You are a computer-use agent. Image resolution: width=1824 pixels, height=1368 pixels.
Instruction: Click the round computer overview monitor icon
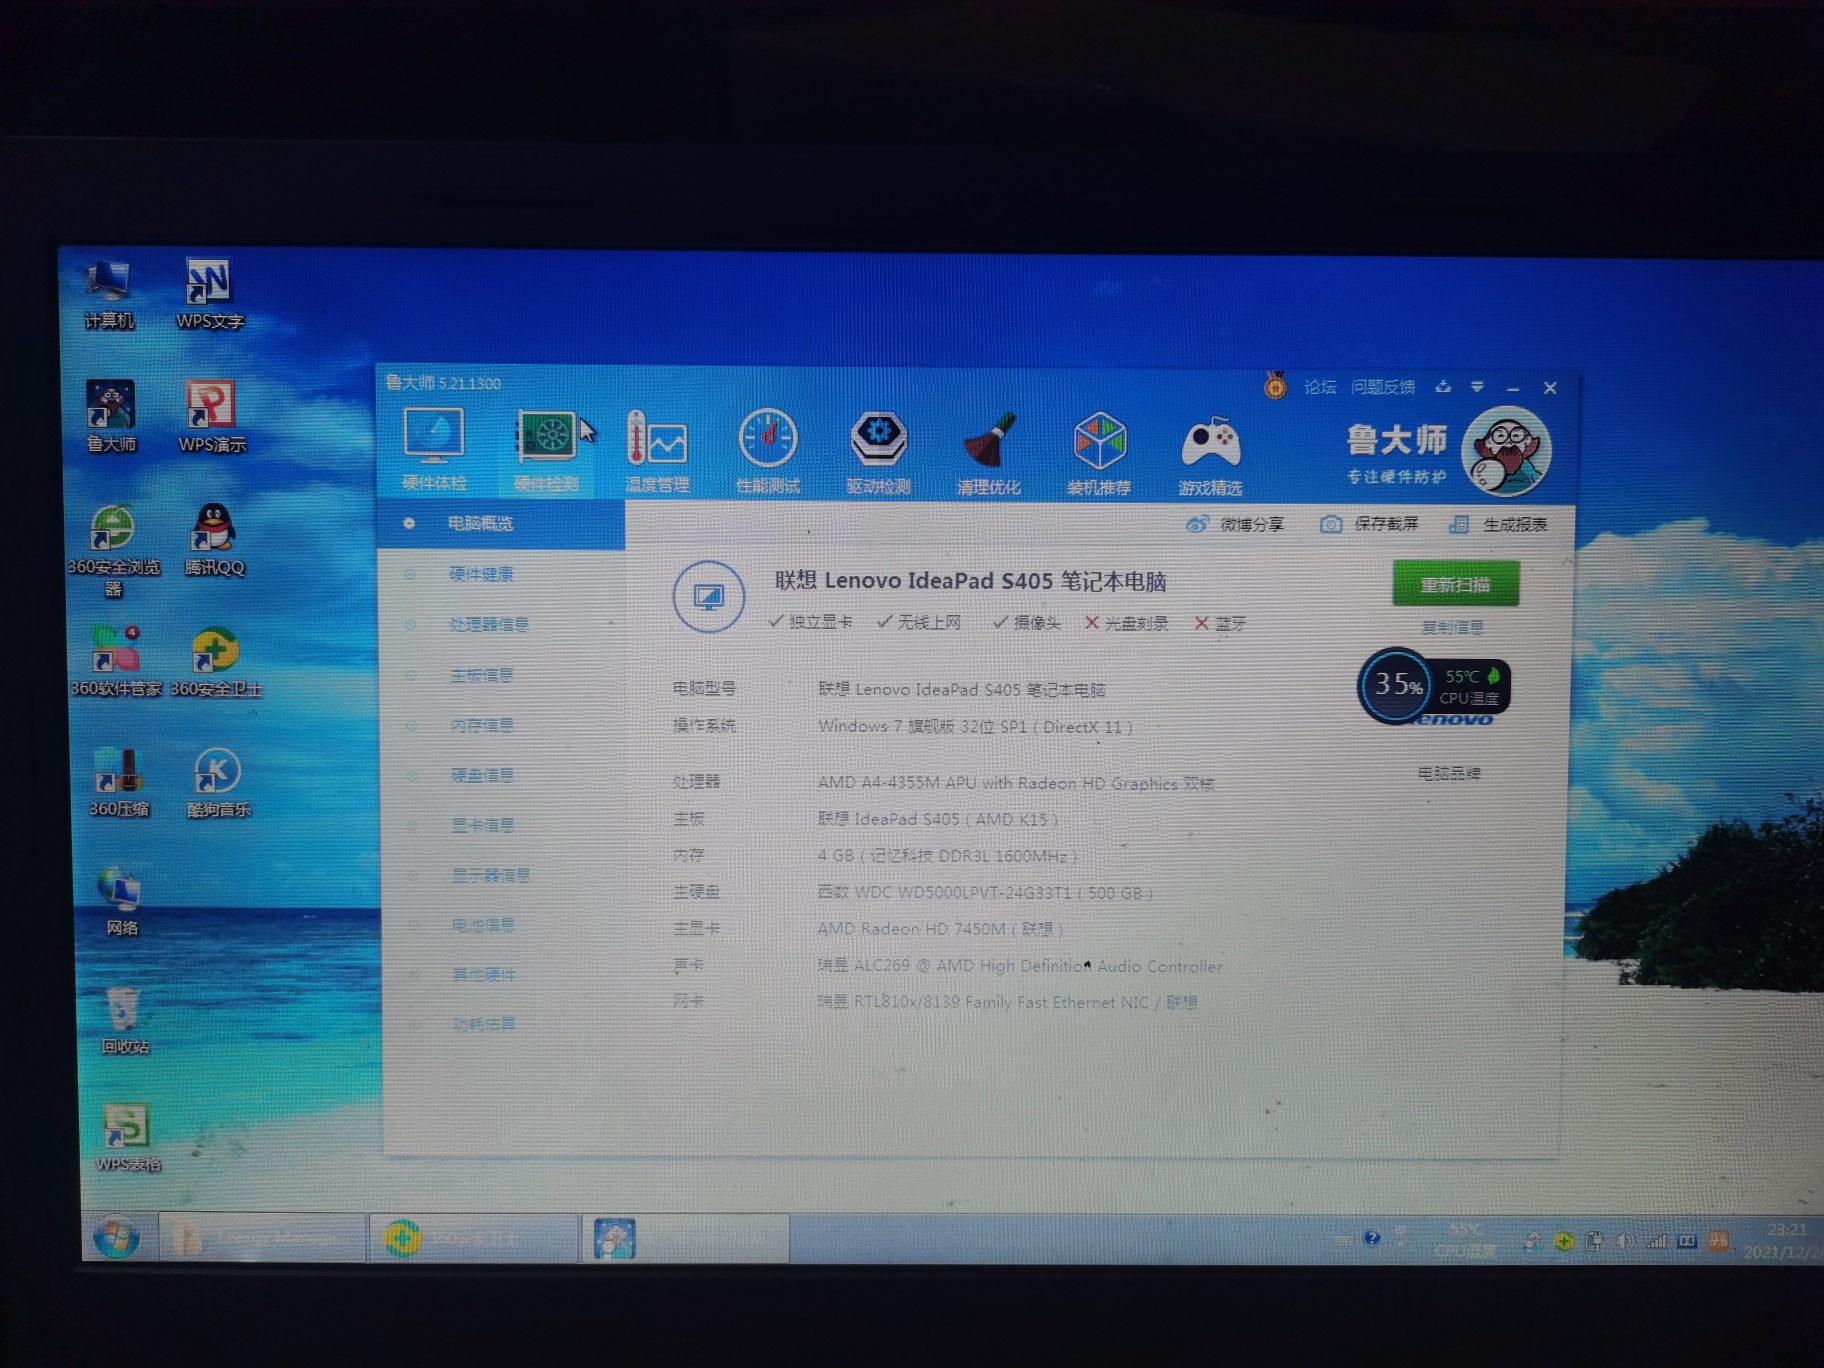708,597
